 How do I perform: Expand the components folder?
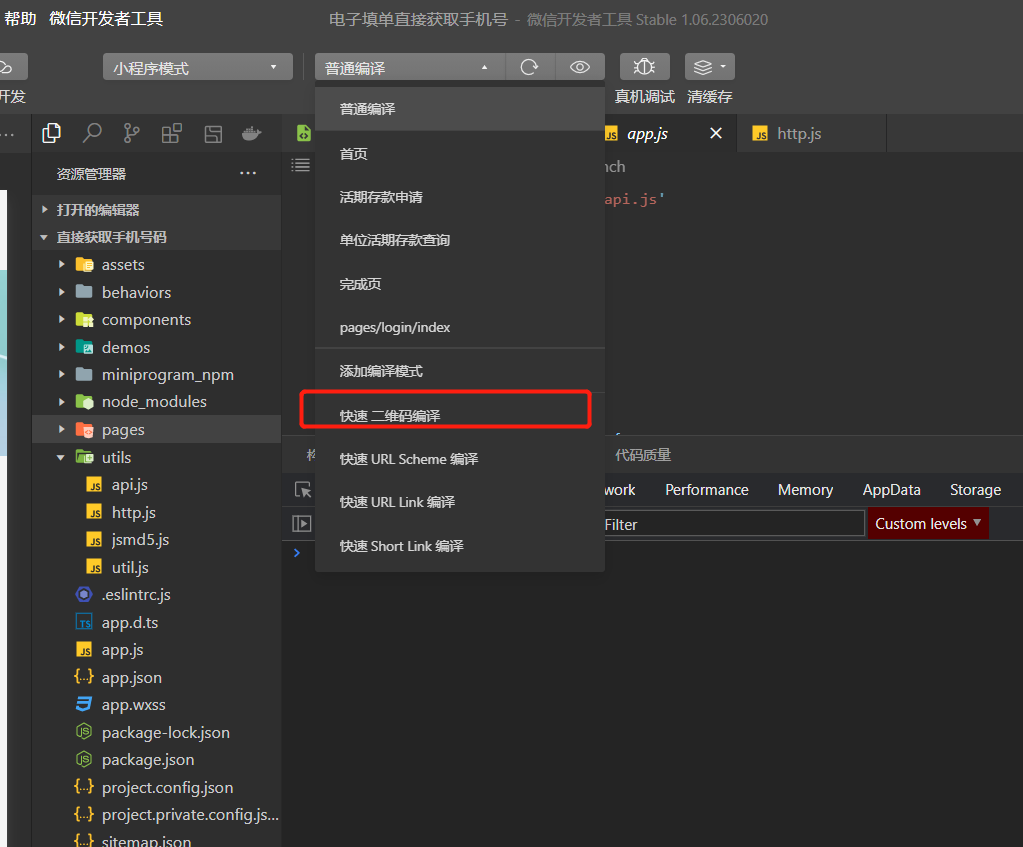(x=157, y=320)
